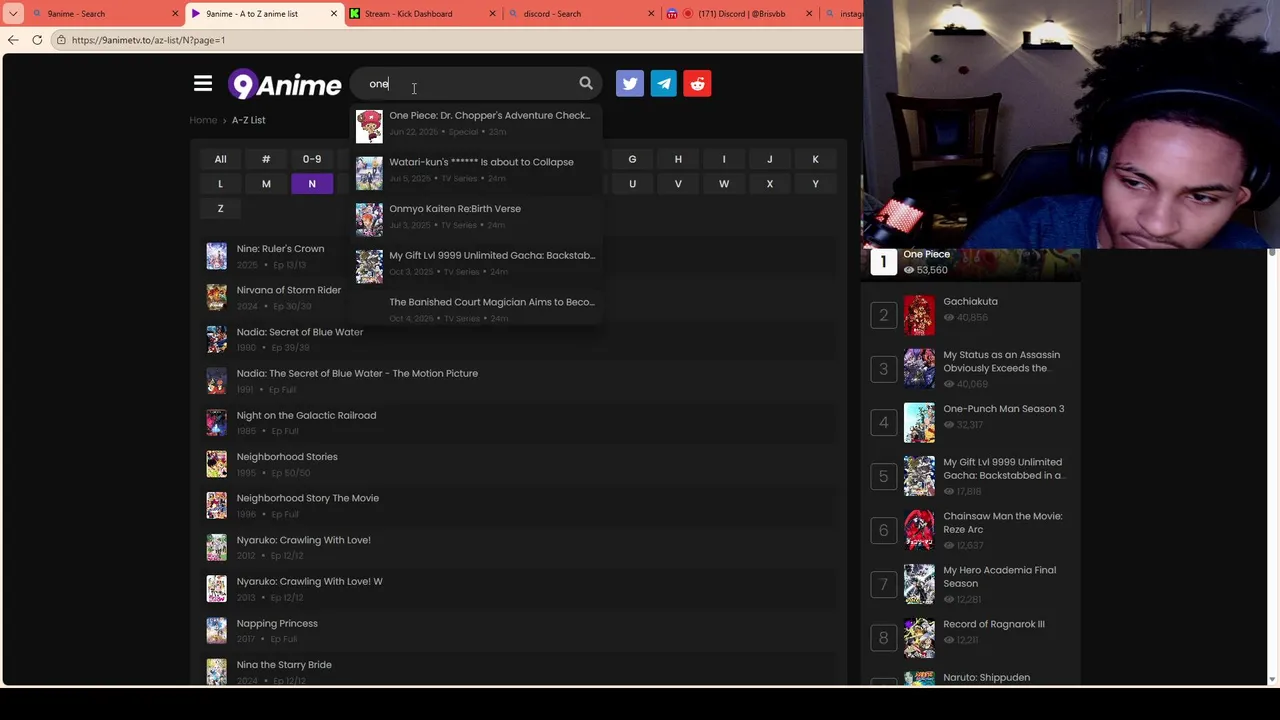Click the 9Anime logo
The width and height of the screenshot is (1280, 720).
285,85
